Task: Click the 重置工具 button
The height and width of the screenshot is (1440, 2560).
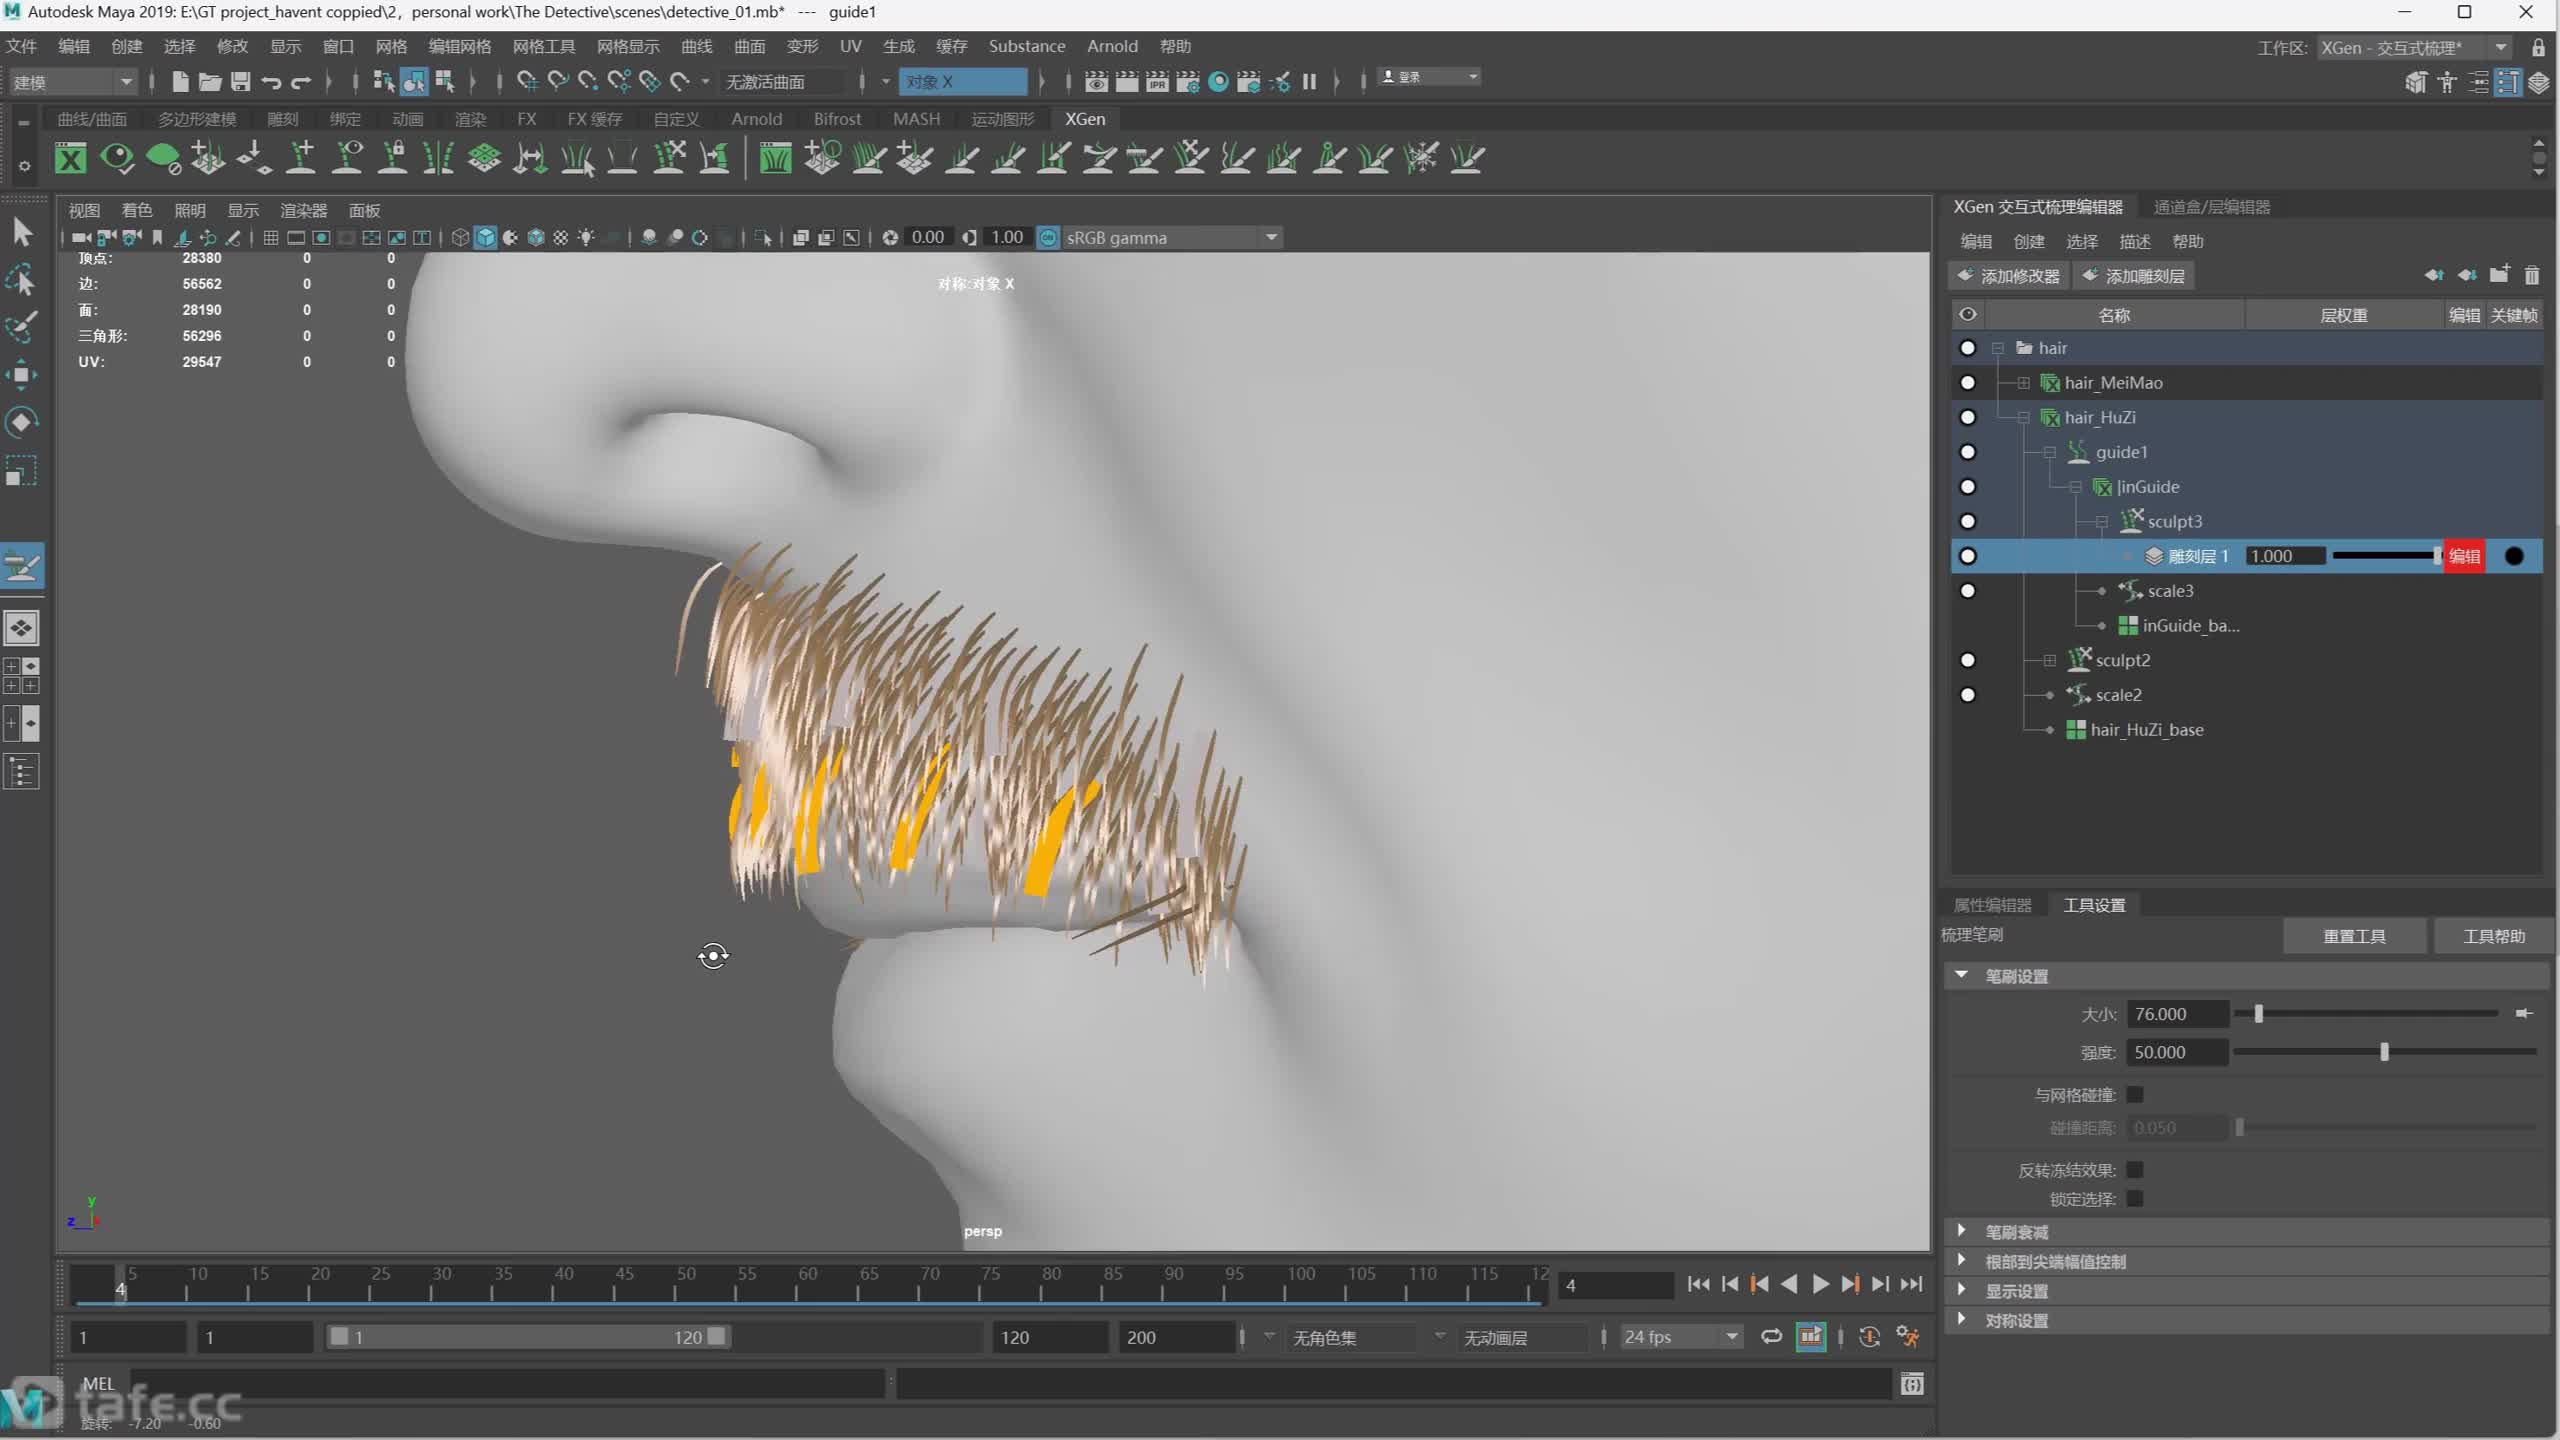Action: point(2354,936)
